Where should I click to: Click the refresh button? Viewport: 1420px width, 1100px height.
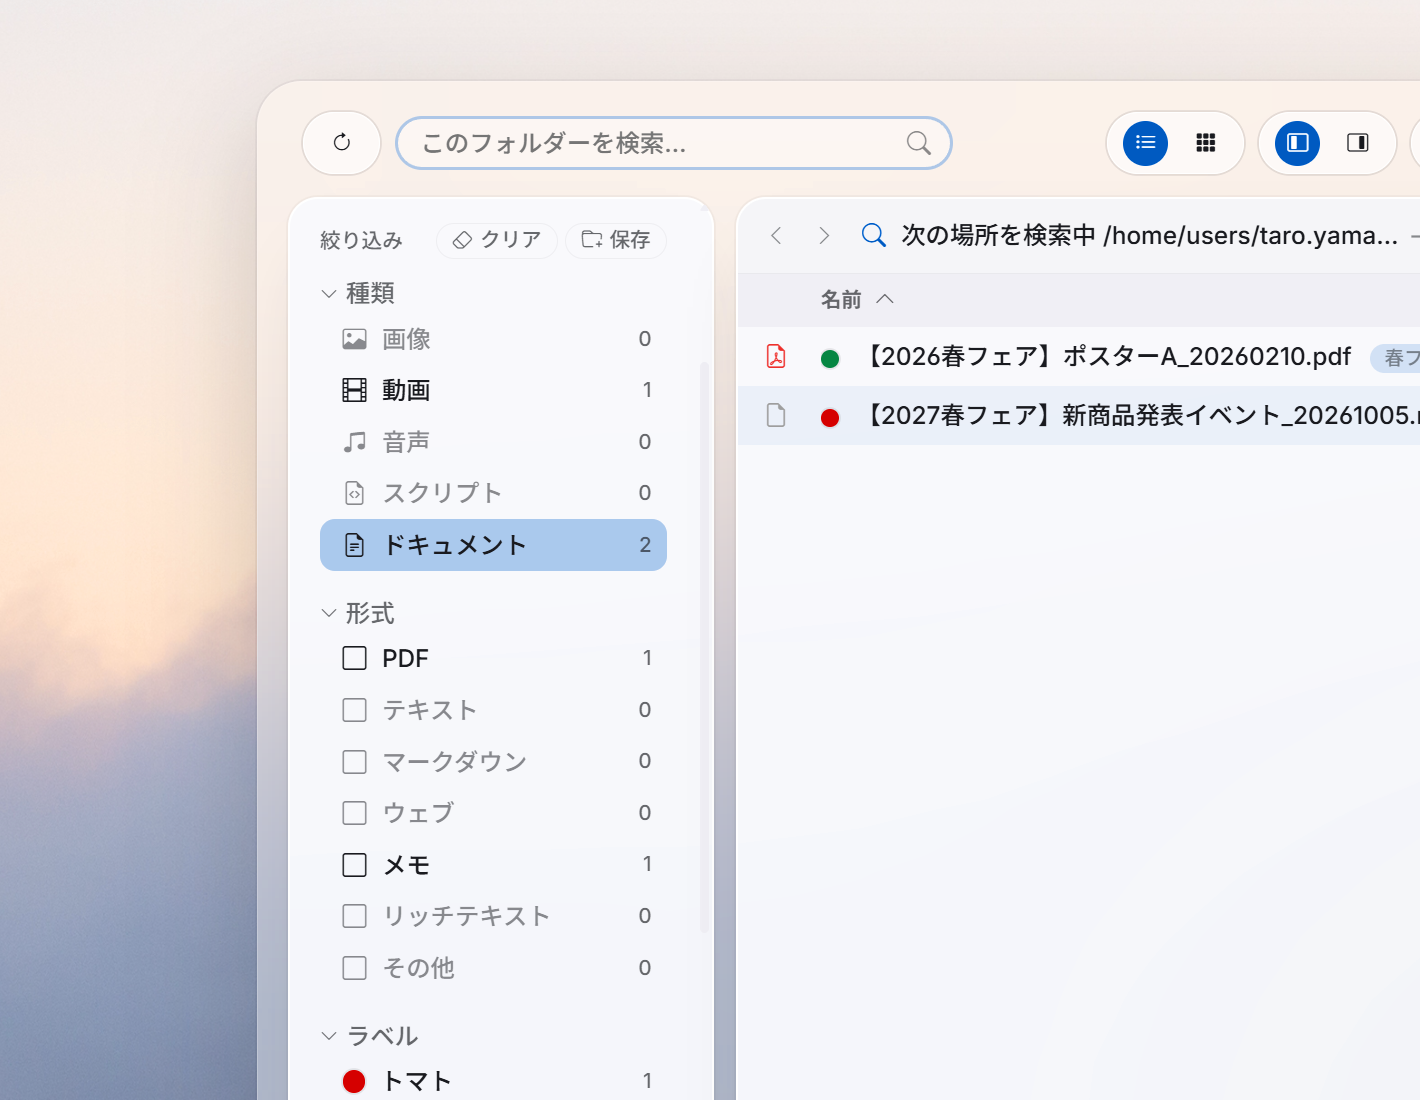pos(342,143)
